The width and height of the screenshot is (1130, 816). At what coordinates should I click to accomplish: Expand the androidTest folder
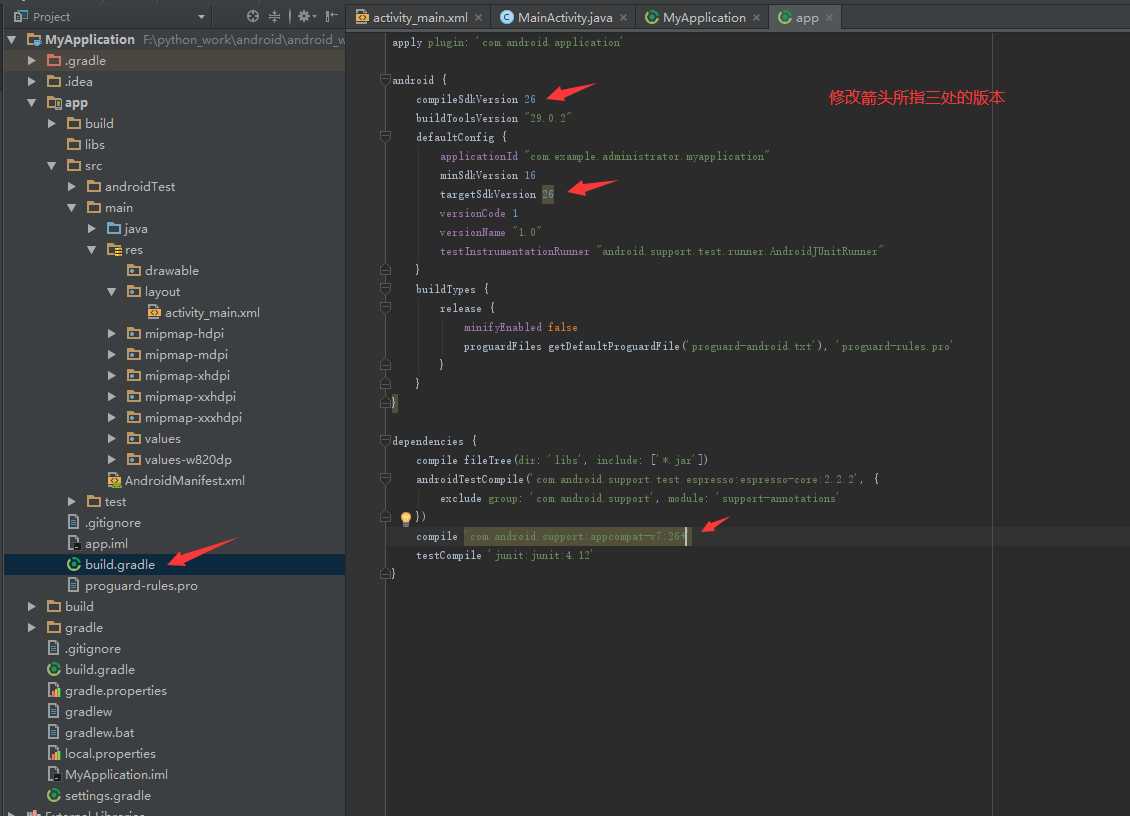click(72, 186)
